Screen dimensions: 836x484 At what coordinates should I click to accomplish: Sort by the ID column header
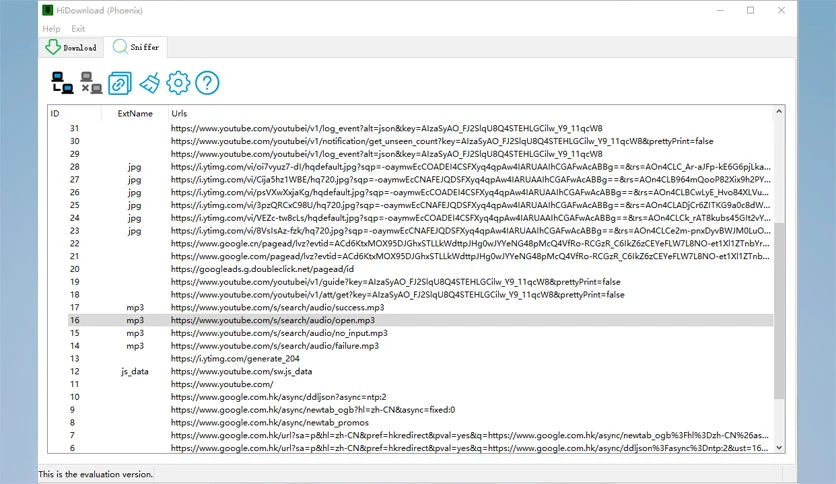pos(75,114)
